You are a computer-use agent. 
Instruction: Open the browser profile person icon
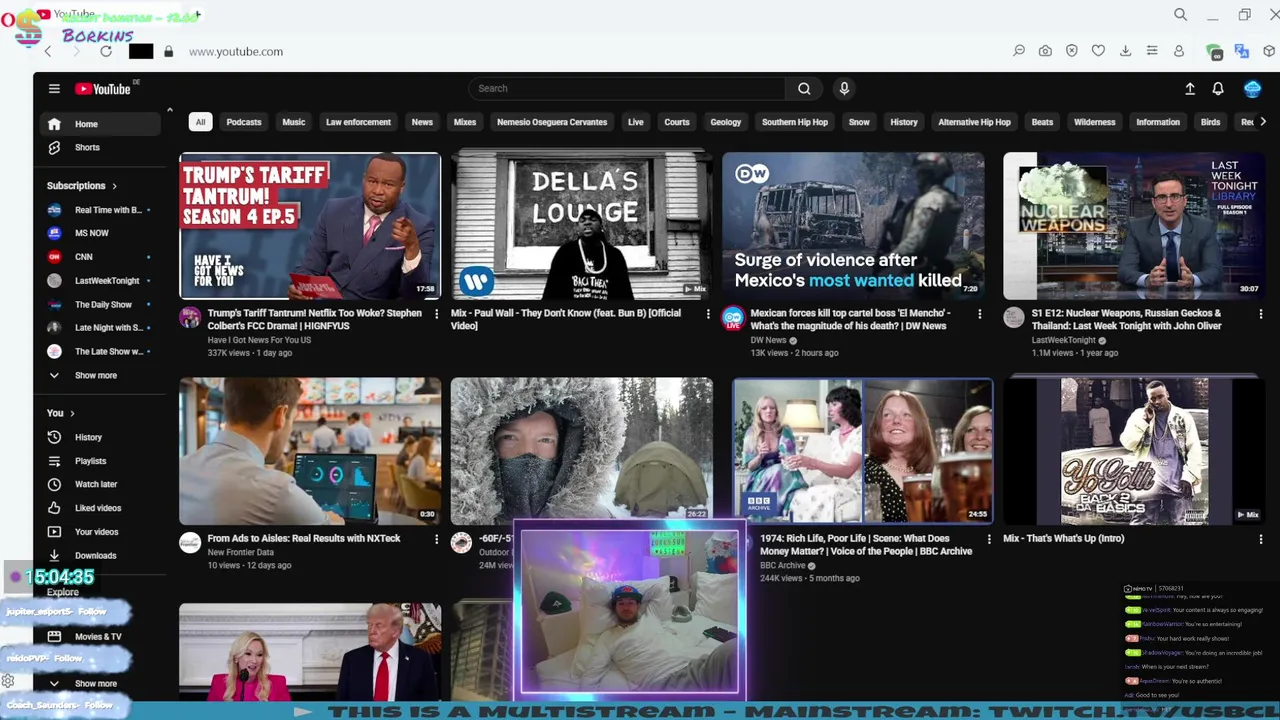point(1179,51)
